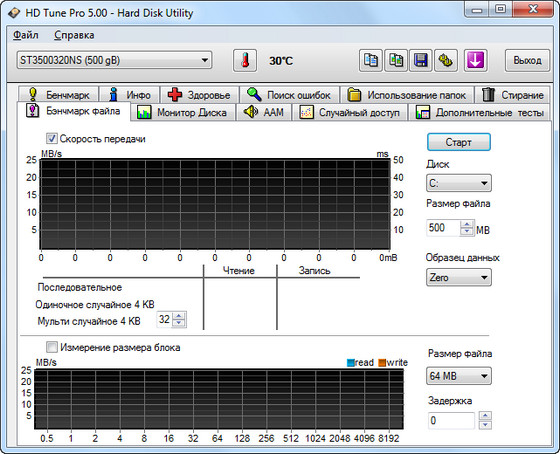This screenshot has height=454, width=560.
Task: Click the Запись column header
Action: coord(314,271)
